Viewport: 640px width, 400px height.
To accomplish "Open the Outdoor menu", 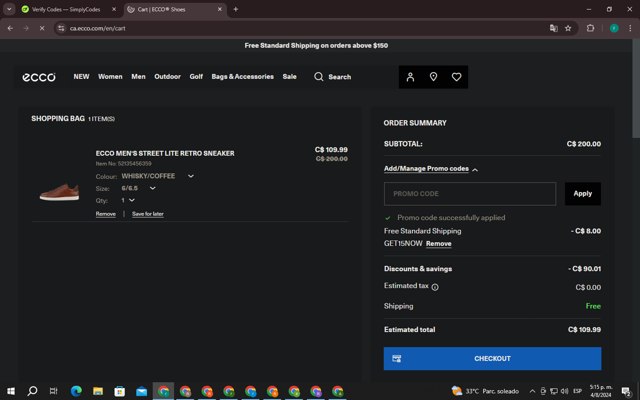I will 167,76.
